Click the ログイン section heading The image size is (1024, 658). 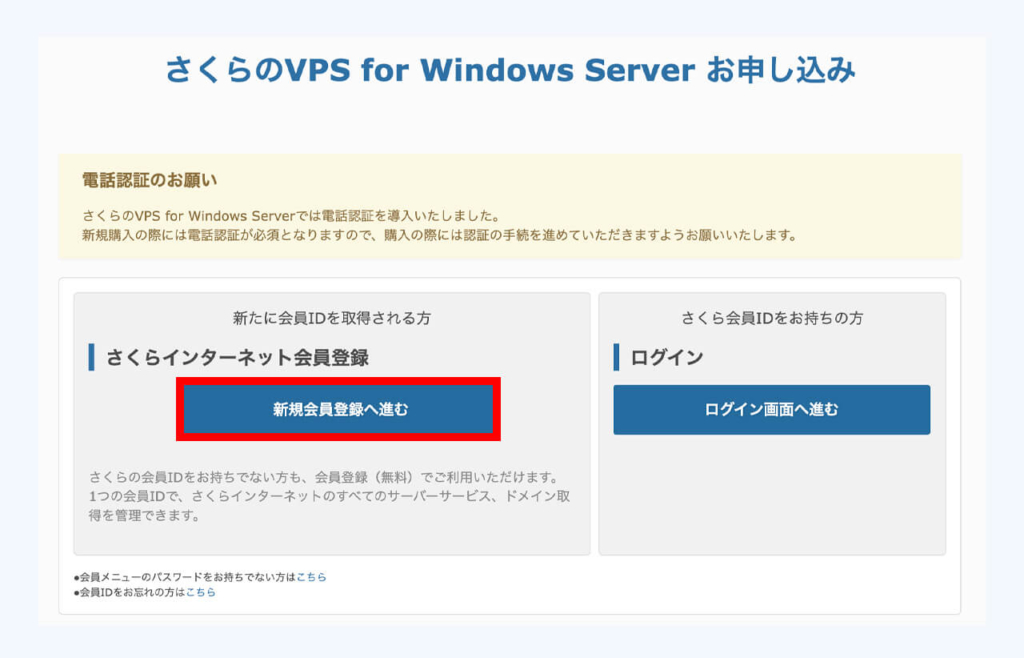coord(667,357)
